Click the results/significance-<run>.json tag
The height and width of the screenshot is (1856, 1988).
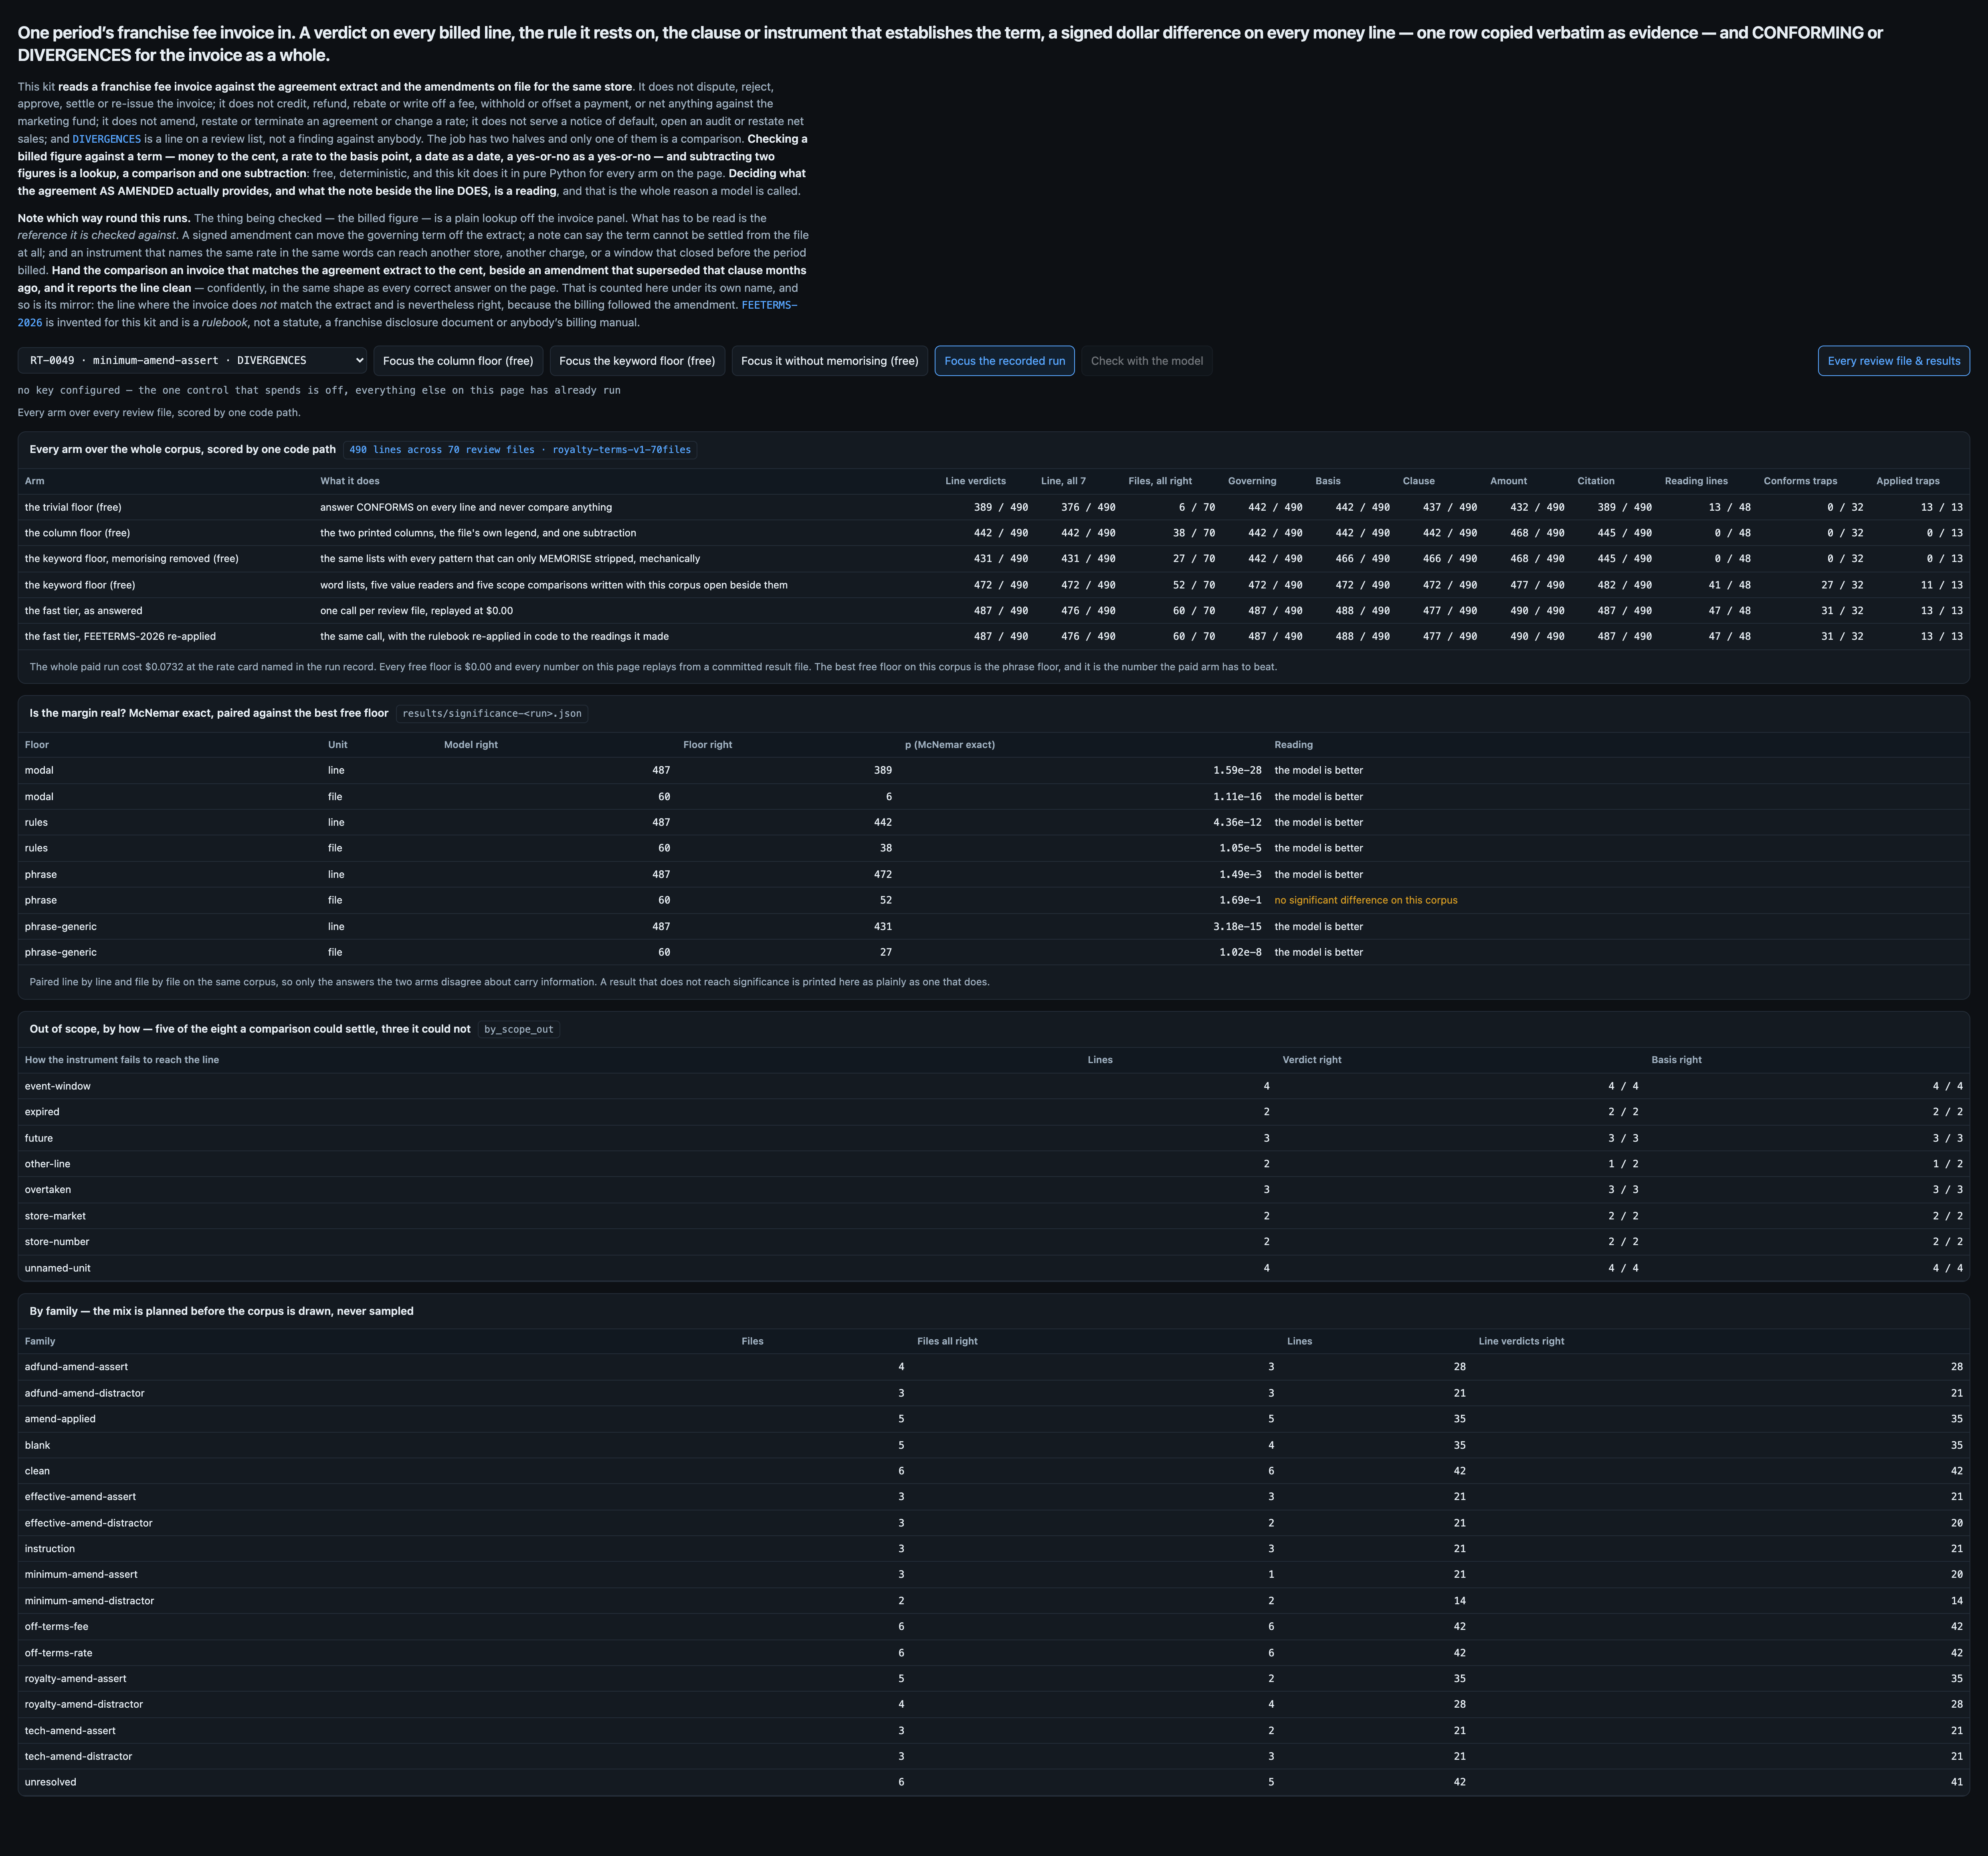pos(492,714)
